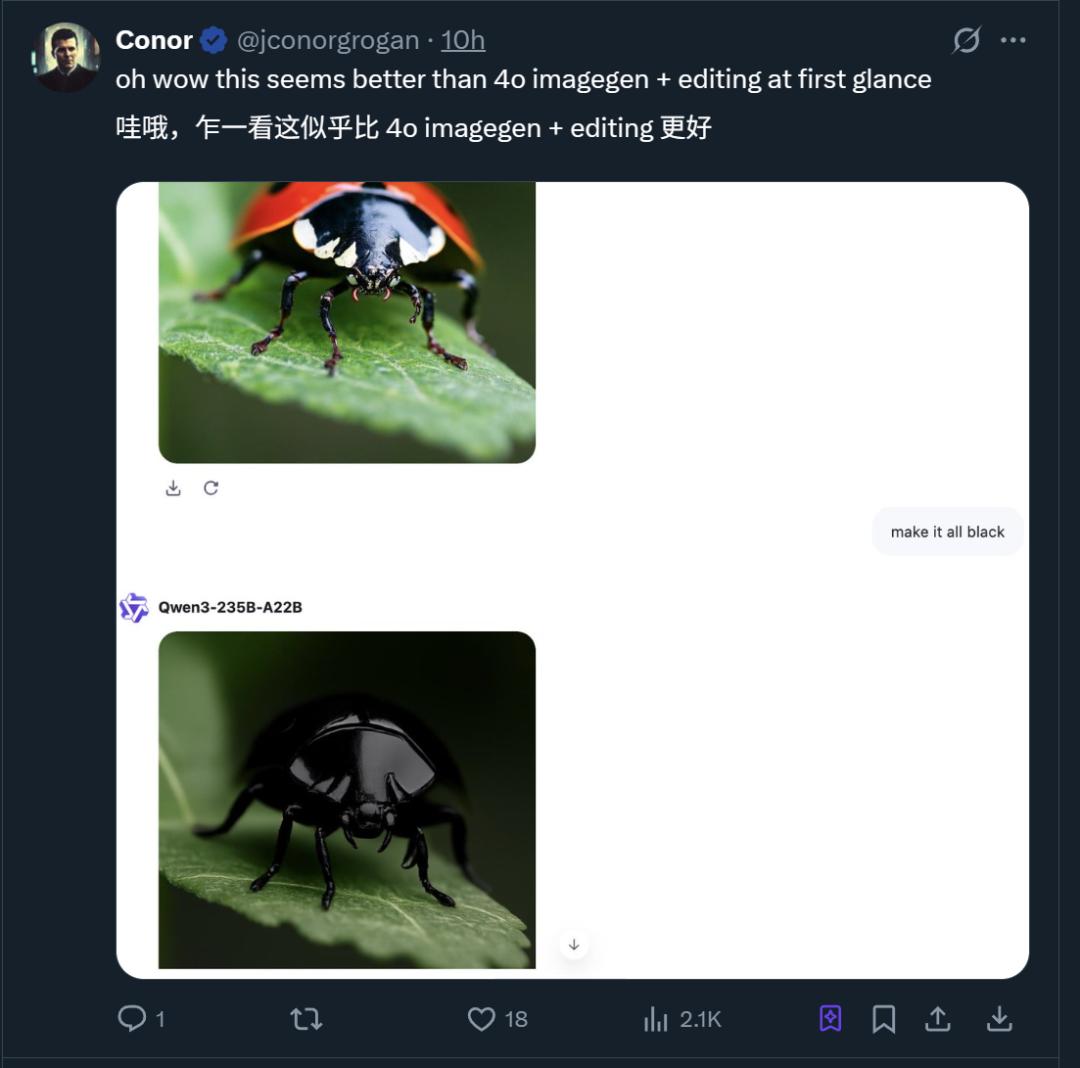1080x1068 pixels.
Task: Open the three-dot more options menu
Action: pyautogui.click(x=1013, y=40)
